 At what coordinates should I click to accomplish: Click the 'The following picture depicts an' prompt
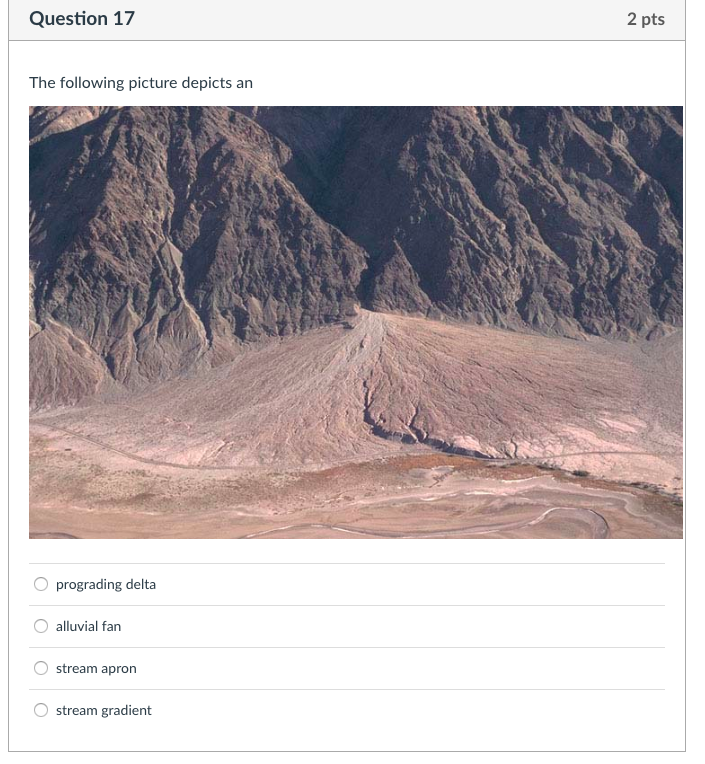tap(141, 82)
